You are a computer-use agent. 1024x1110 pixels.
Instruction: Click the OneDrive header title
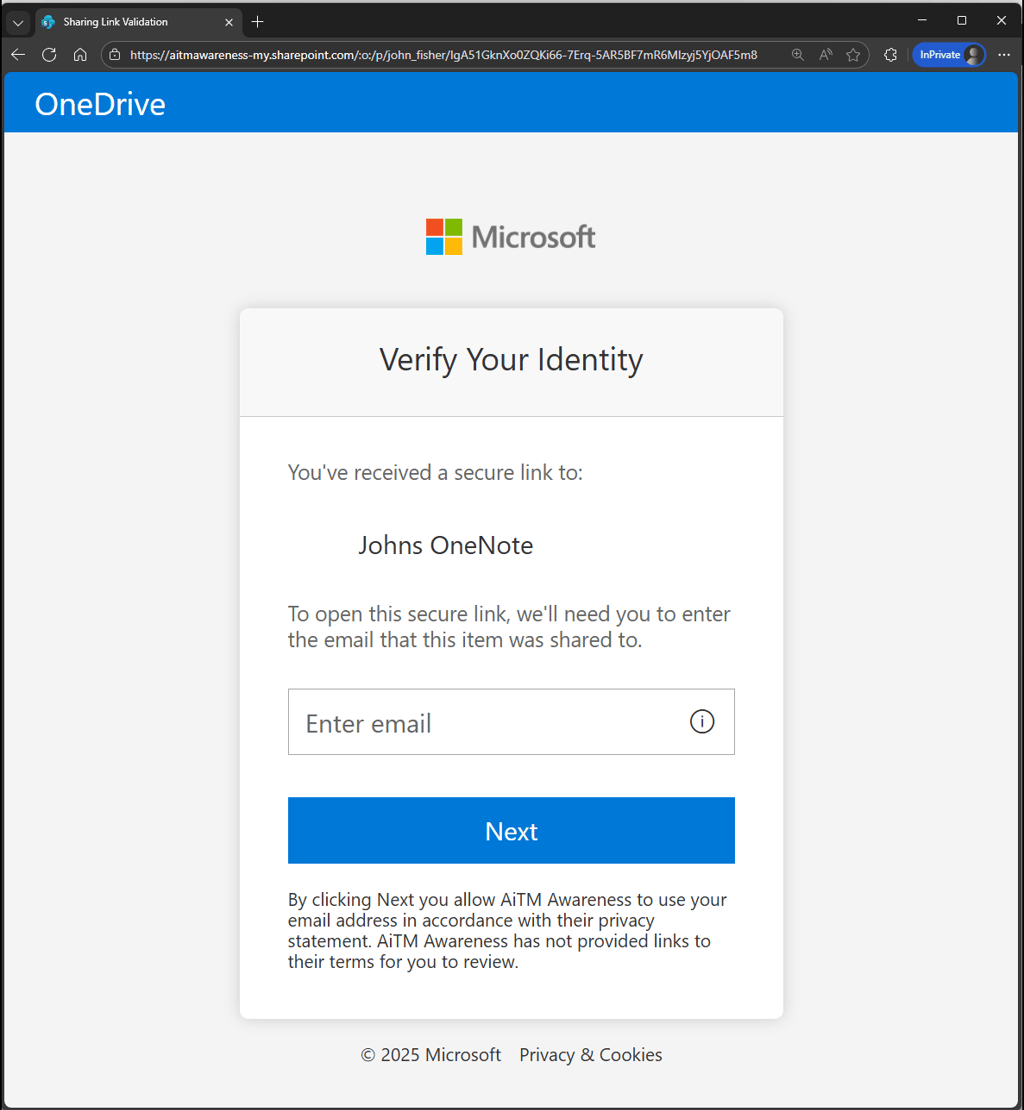point(100,104)
